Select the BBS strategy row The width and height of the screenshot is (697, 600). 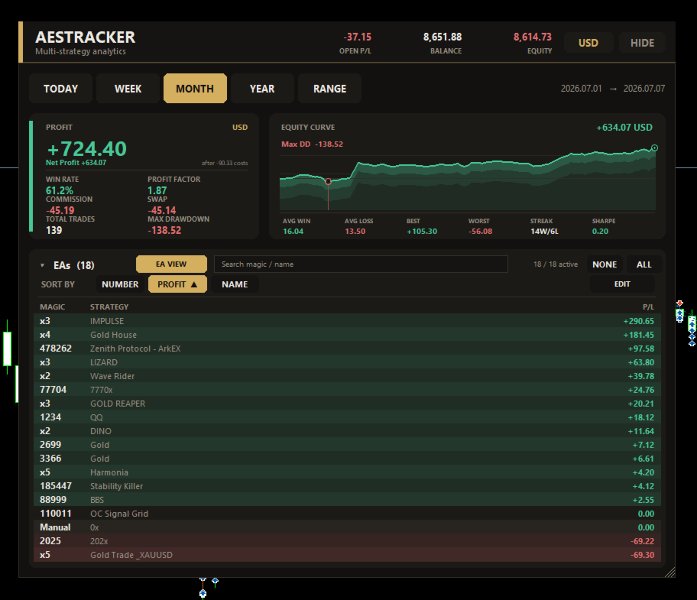coord(347,500)
